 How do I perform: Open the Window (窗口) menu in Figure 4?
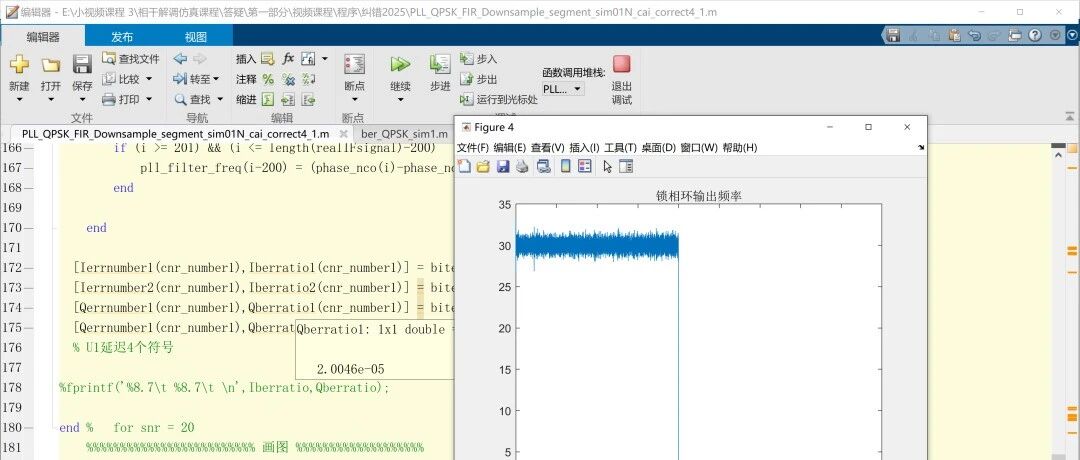click(699, 147)
